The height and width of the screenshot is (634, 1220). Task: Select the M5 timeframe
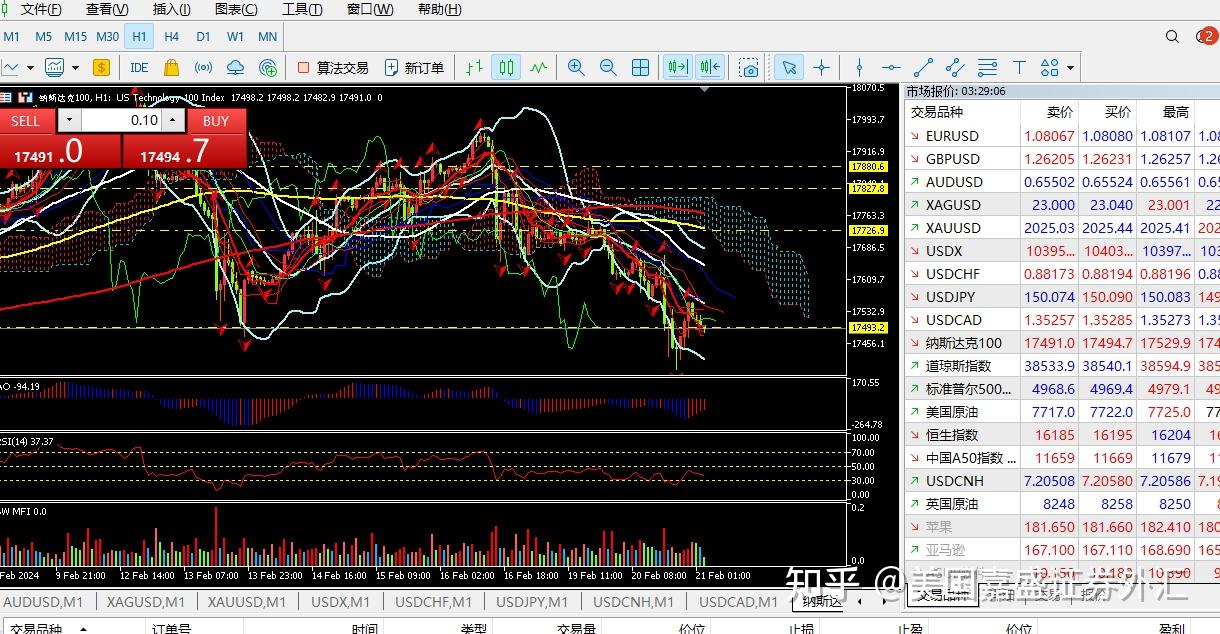tap(43, 37)
